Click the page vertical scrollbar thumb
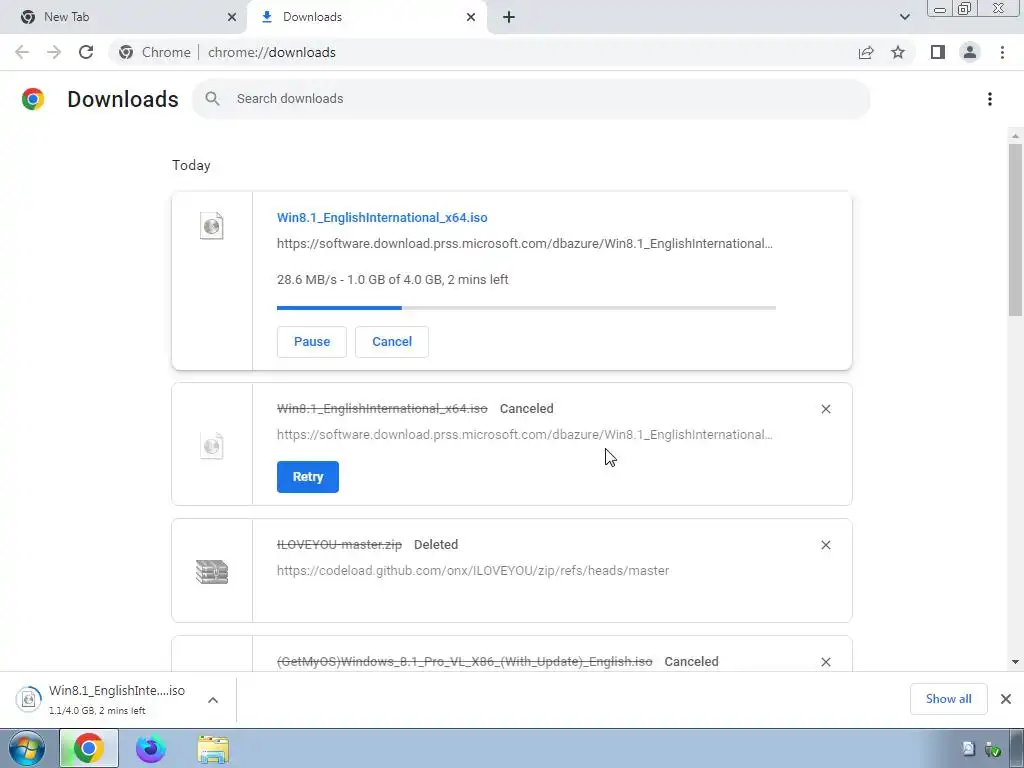Image resolution: width=1024 pixels, height=768 pixels. tap(1015, 229)
